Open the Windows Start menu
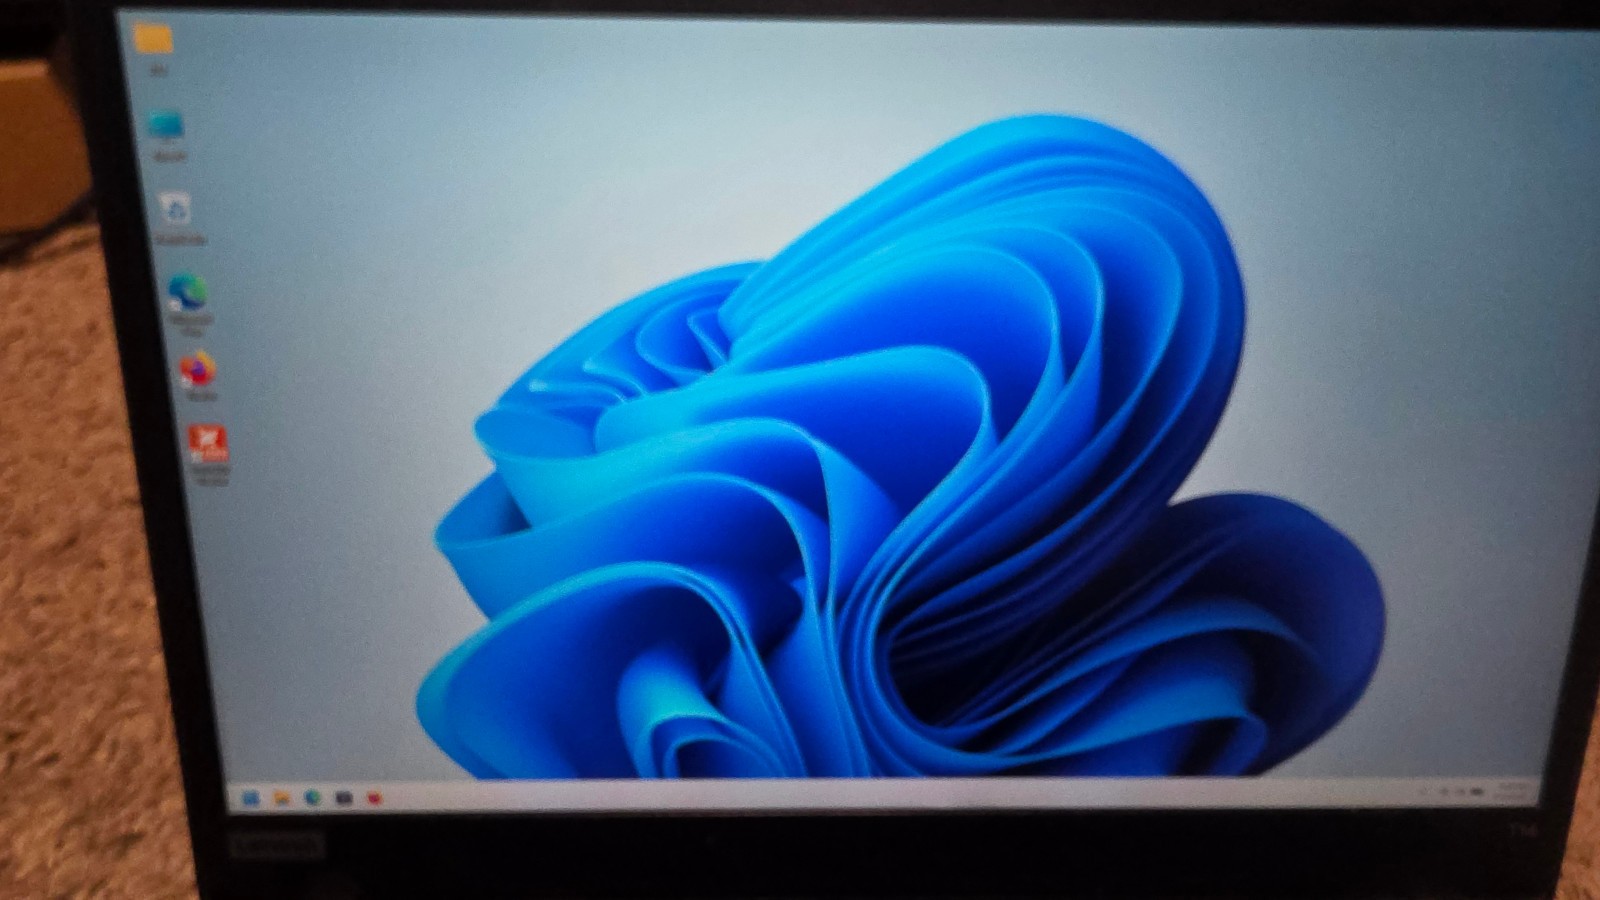This screenshot has height=900, width=1600. (x=250, y=797)
